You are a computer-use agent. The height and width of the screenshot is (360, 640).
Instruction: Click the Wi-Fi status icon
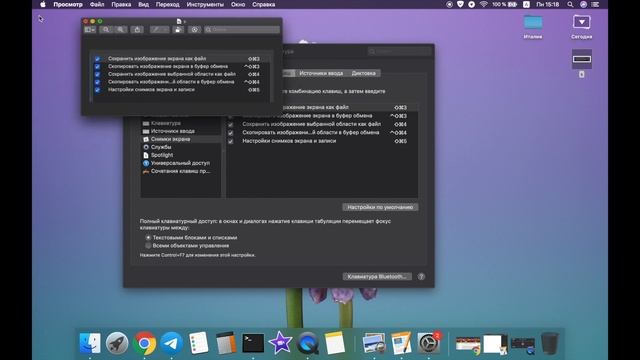[x=484, y=4]
